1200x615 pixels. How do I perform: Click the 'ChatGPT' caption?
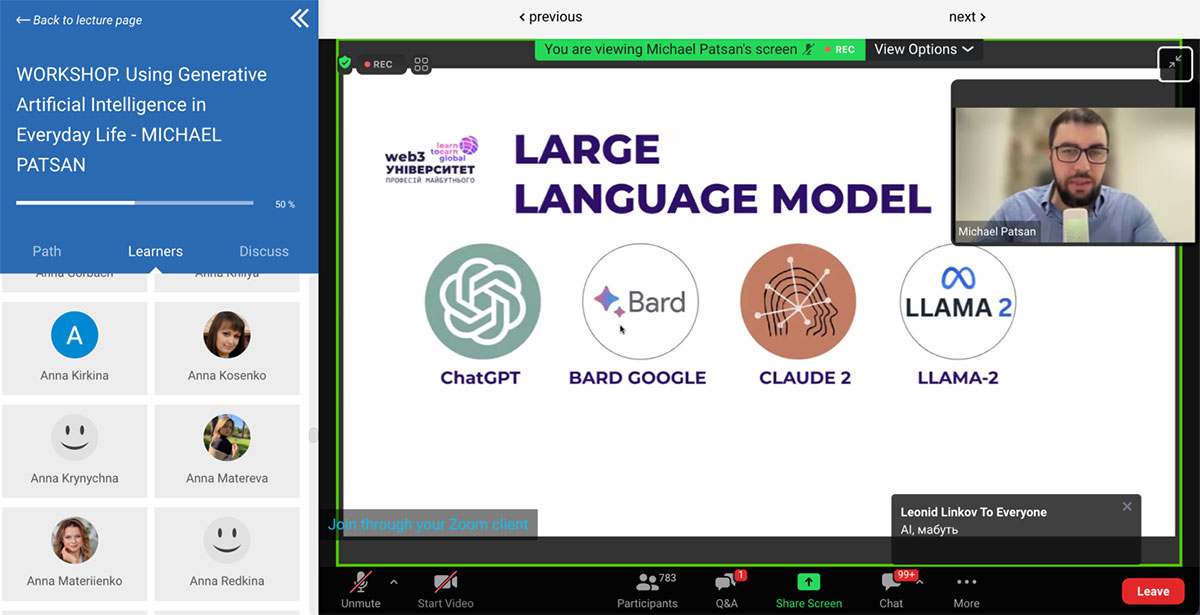click(481, 378)
